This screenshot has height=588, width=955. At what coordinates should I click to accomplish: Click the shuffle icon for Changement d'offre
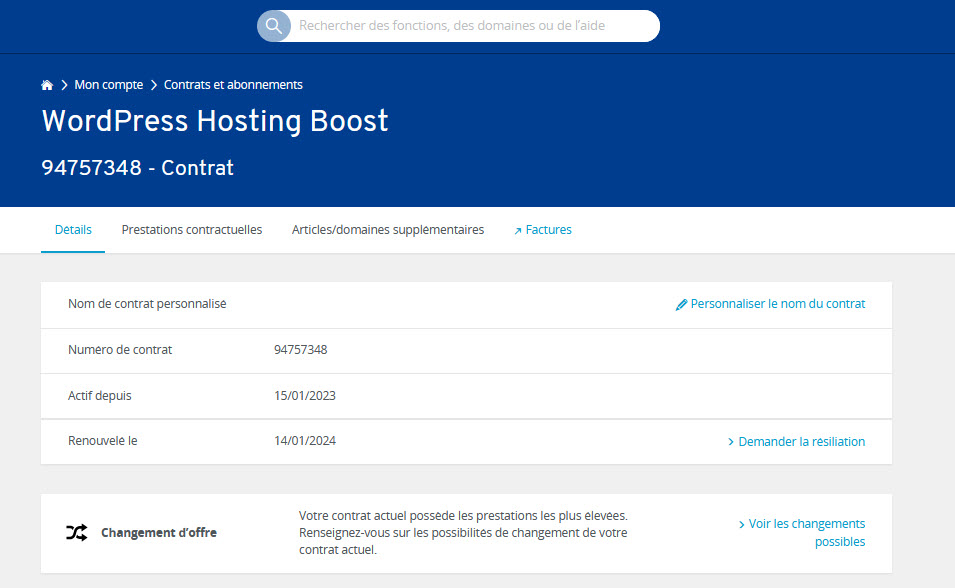[77, 533]
